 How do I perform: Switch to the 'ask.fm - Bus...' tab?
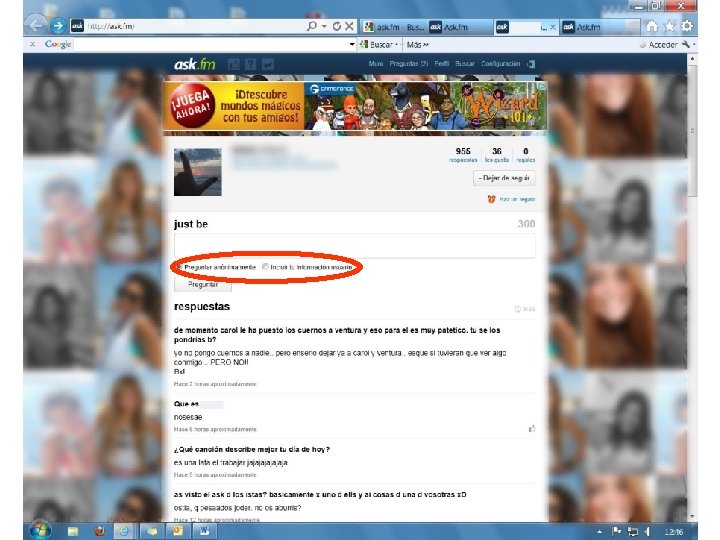[394, 27]
